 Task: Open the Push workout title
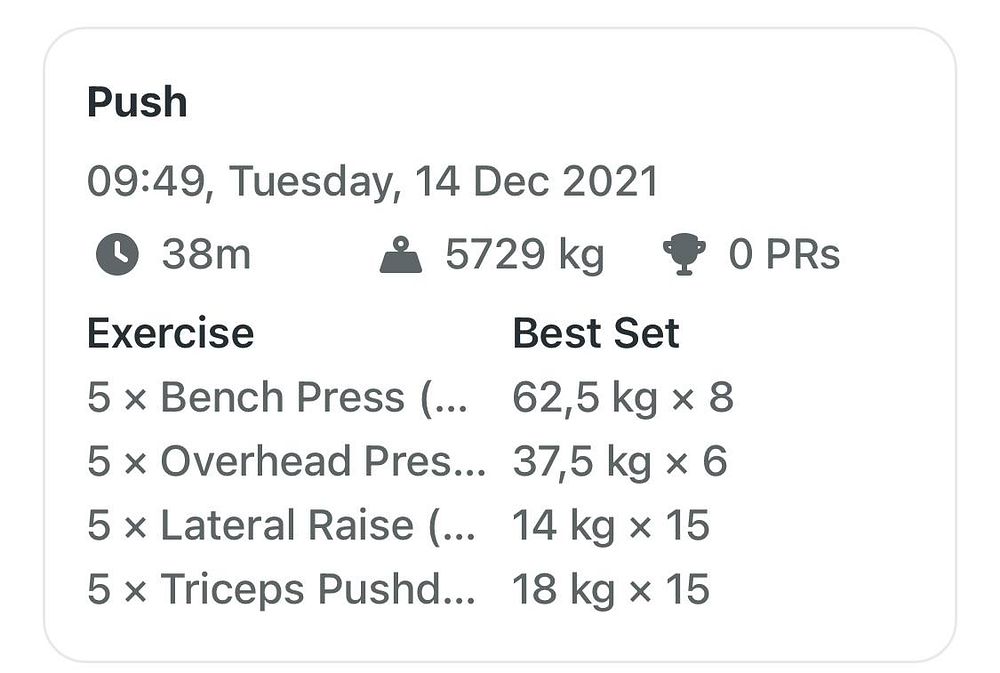click(137, 102)
